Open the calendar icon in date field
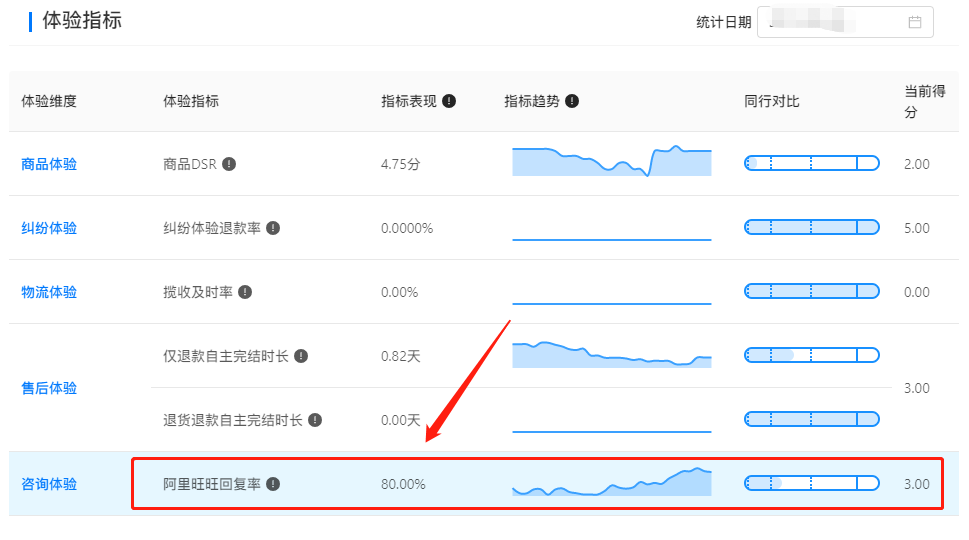 tap(915, 22)
